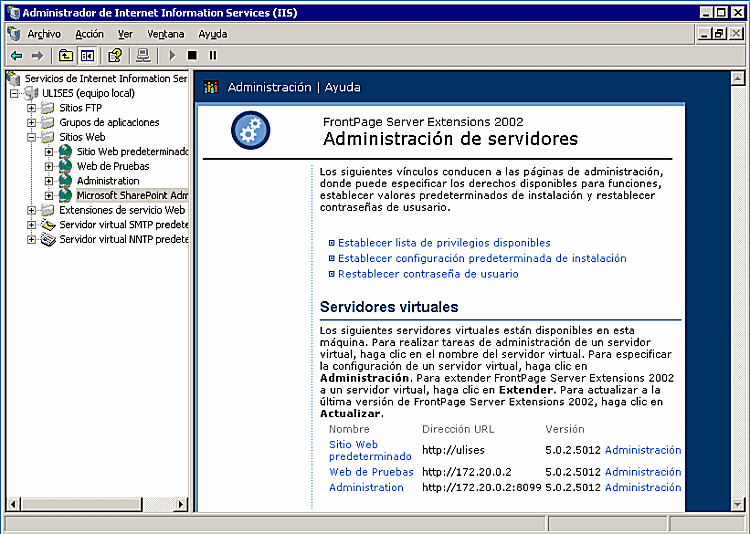This screenshot has width=750, height=534.
Task: Click Administración link for http://ulises row
Action: (x=643, y=450)
